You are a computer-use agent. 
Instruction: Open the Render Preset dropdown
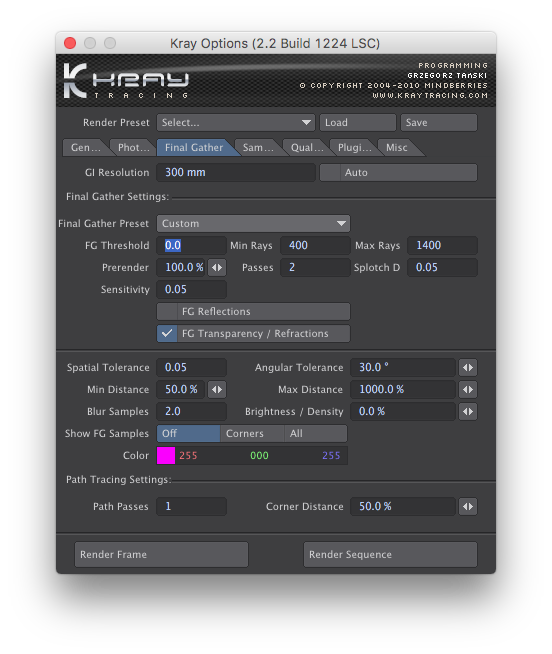(235, 123)
